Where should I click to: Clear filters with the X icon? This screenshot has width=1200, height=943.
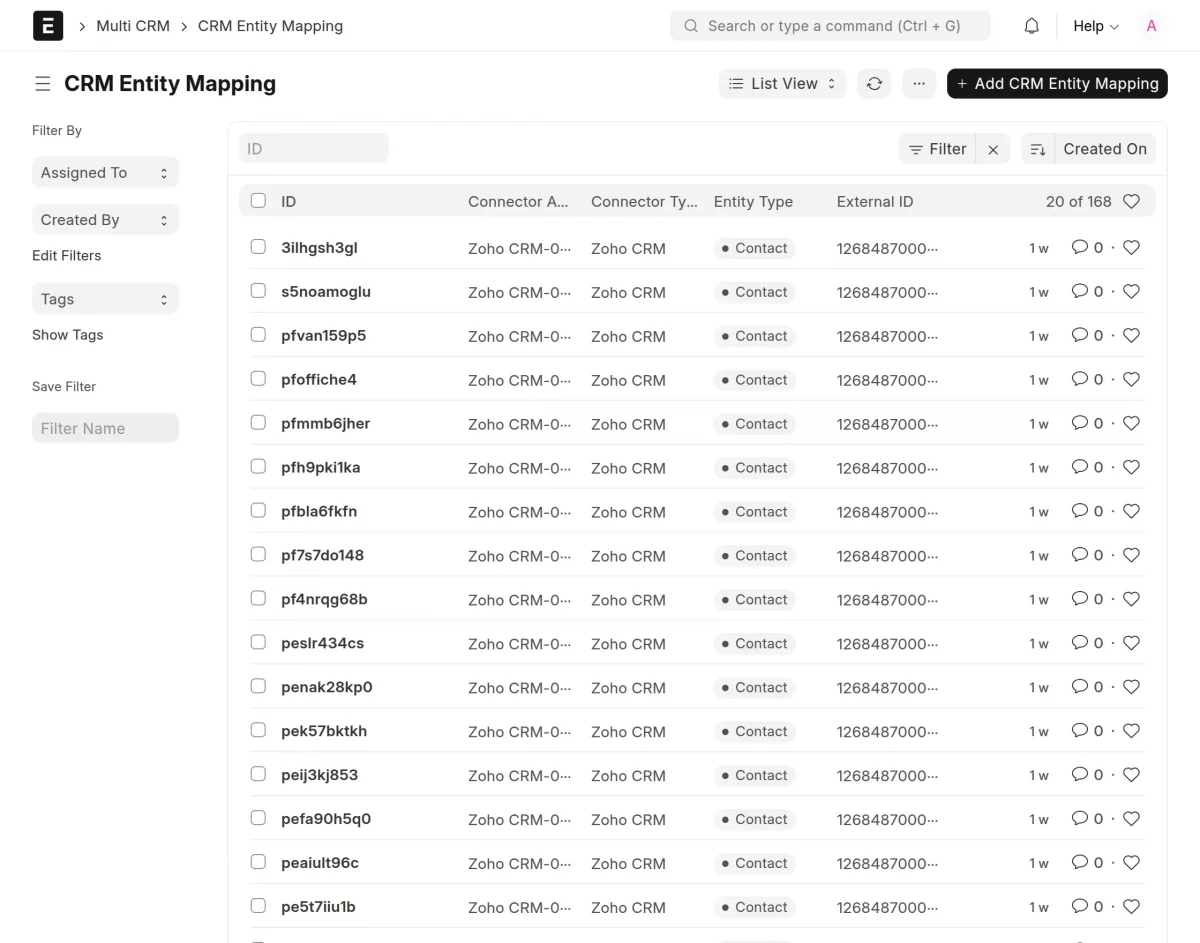993,150
